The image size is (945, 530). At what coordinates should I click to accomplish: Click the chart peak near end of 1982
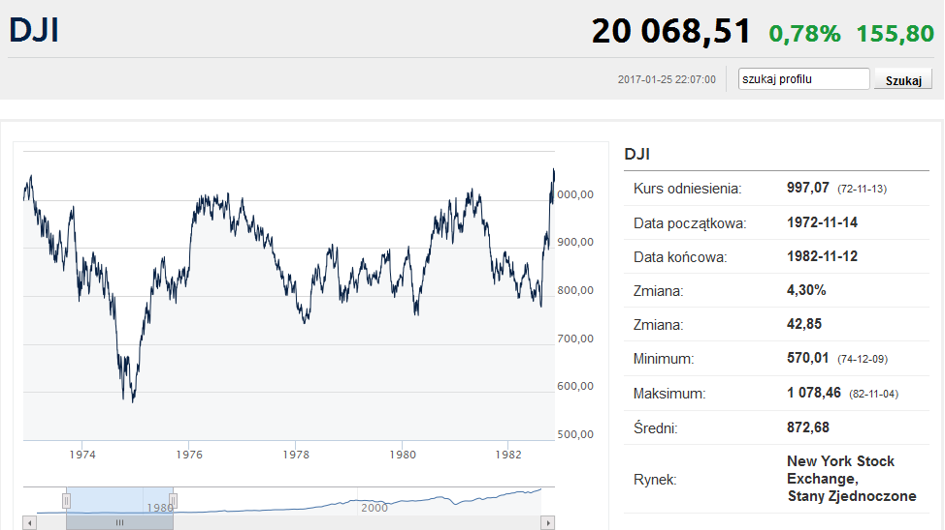pyautogui.click(x=553, y=171)
